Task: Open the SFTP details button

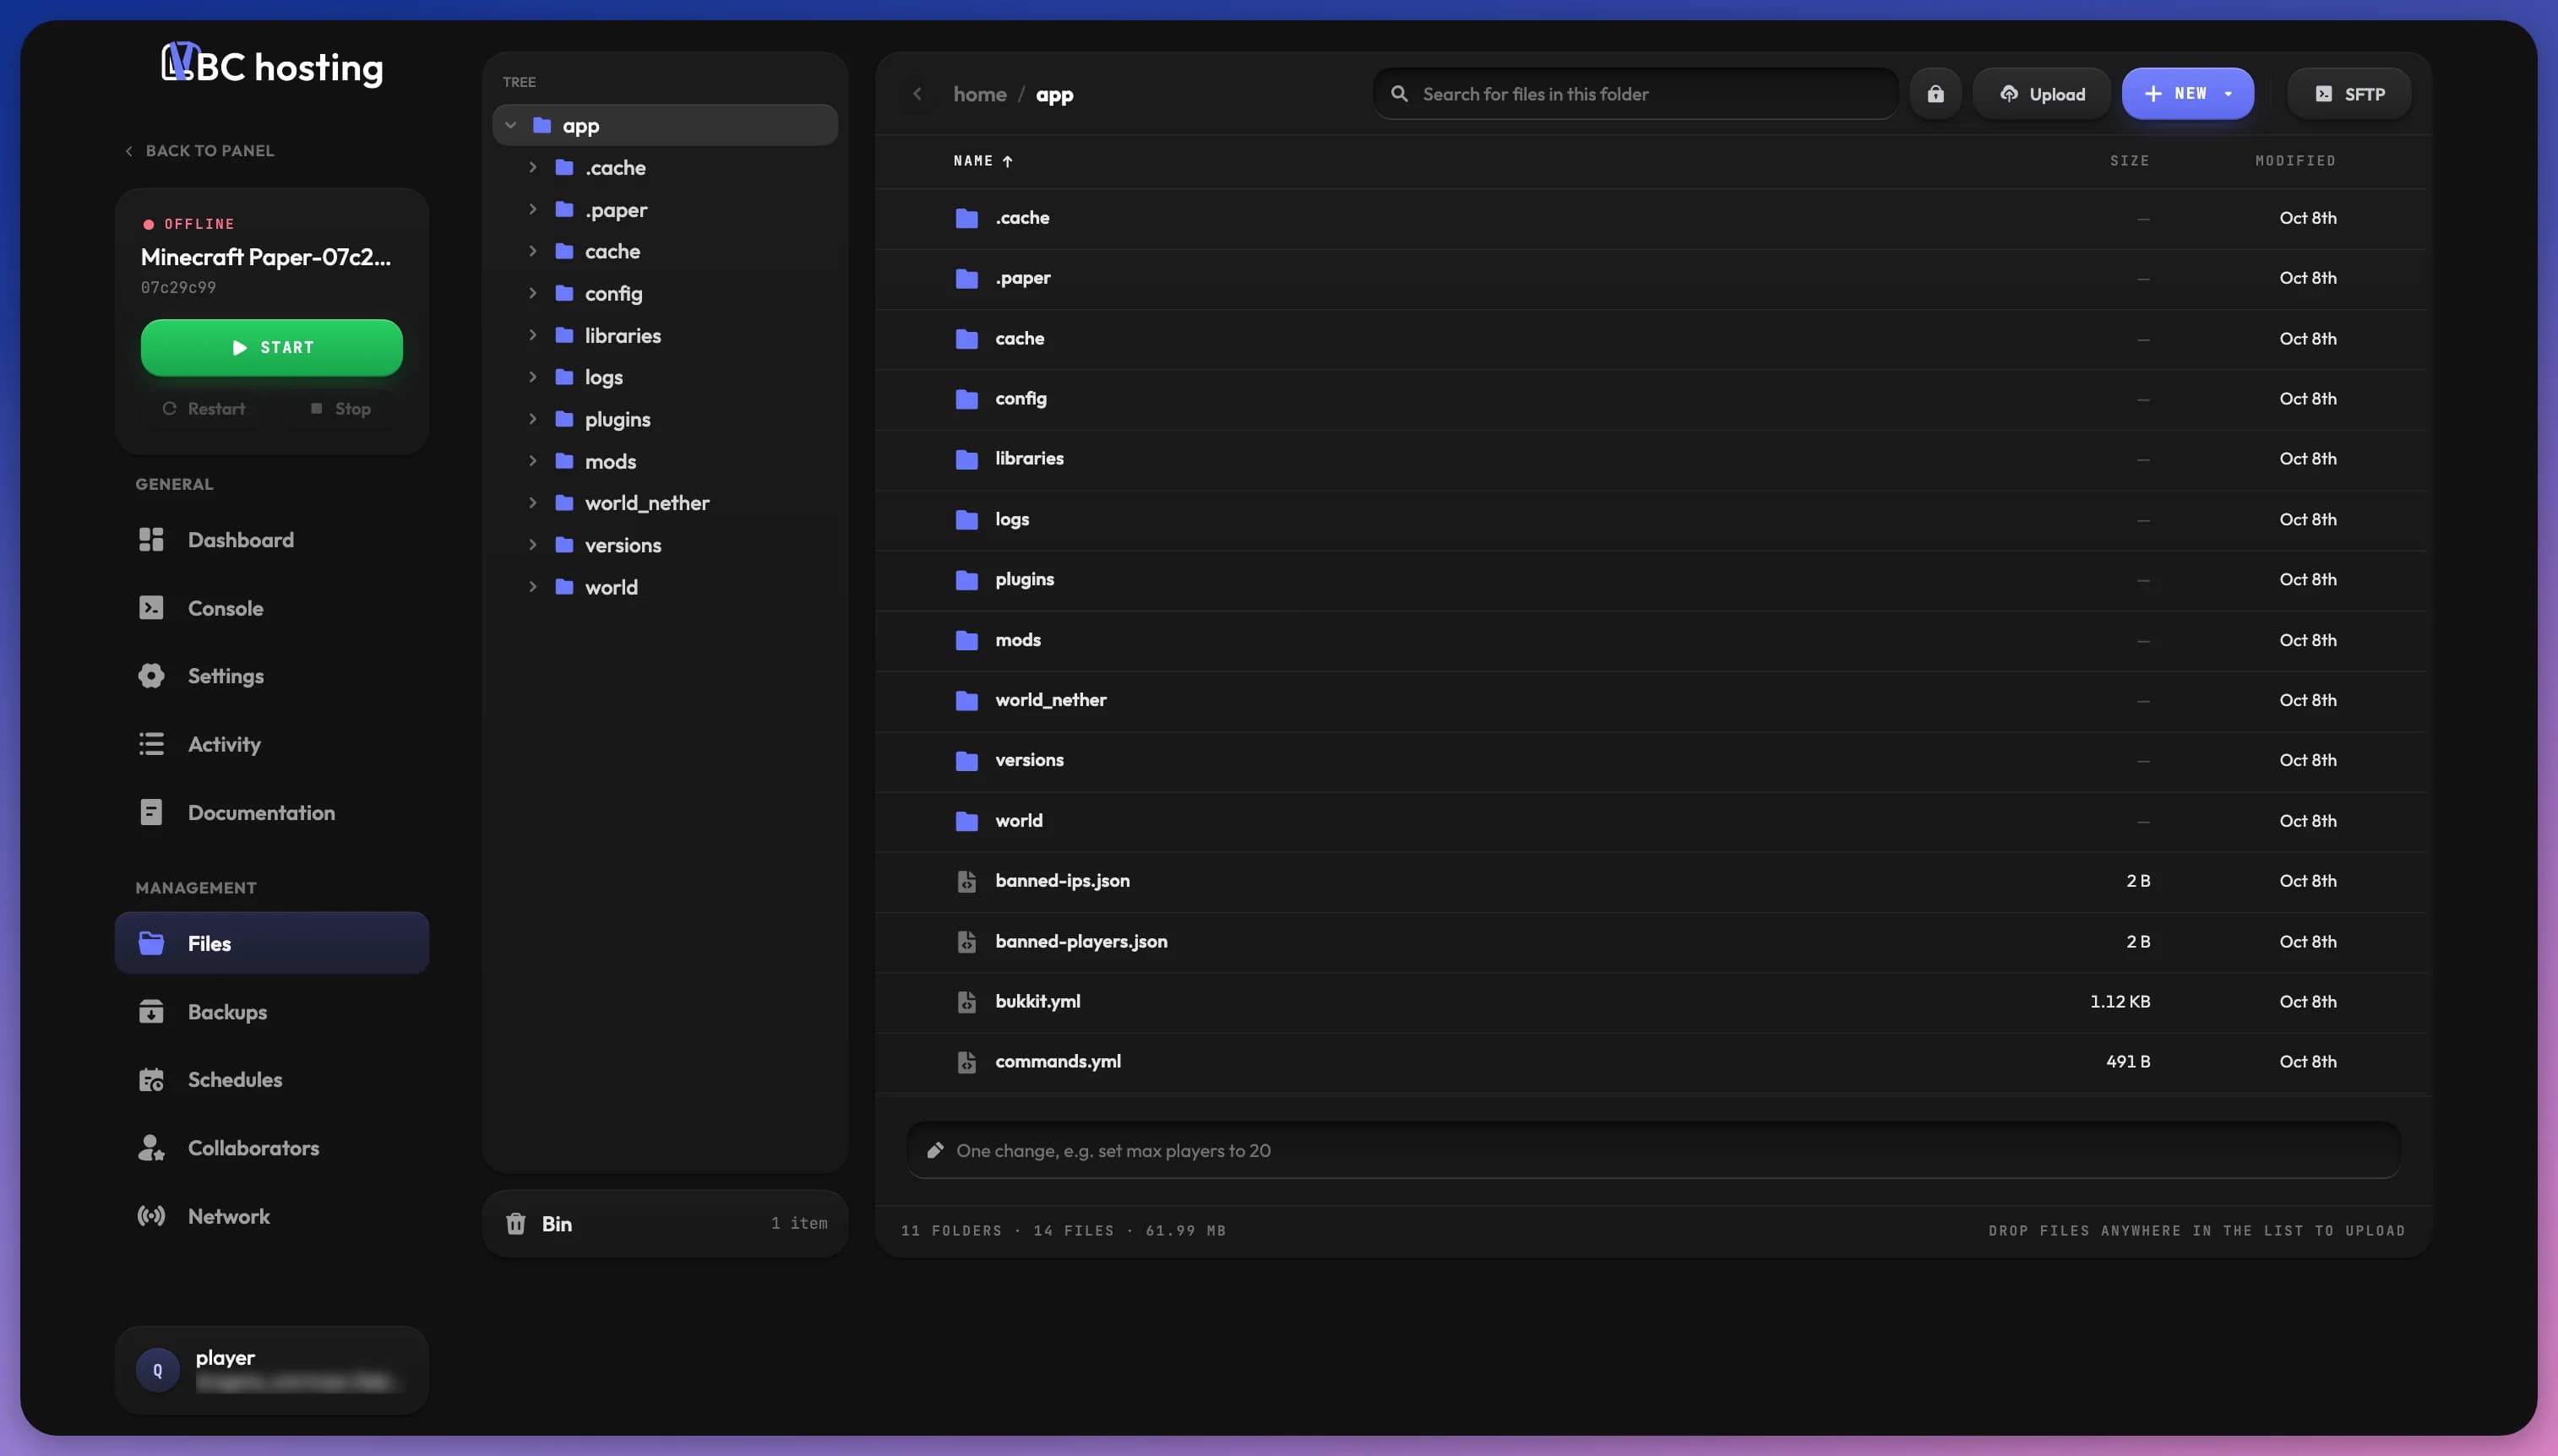Action: tap(2349, 94)
